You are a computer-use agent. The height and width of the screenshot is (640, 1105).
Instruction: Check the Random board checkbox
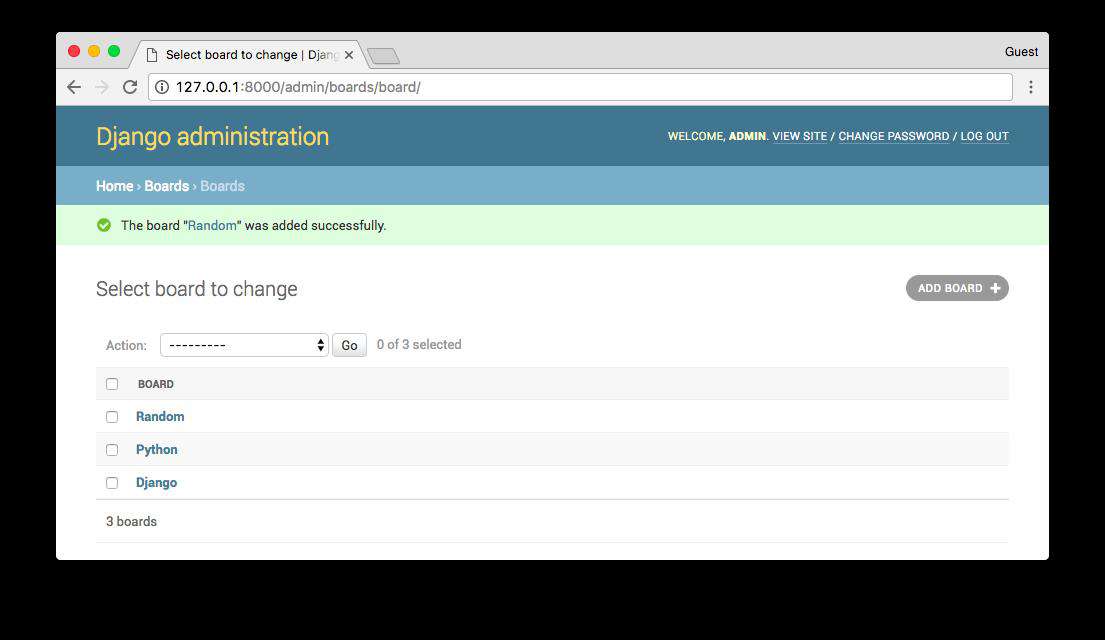pyautogui.click(x=112, y=417)
